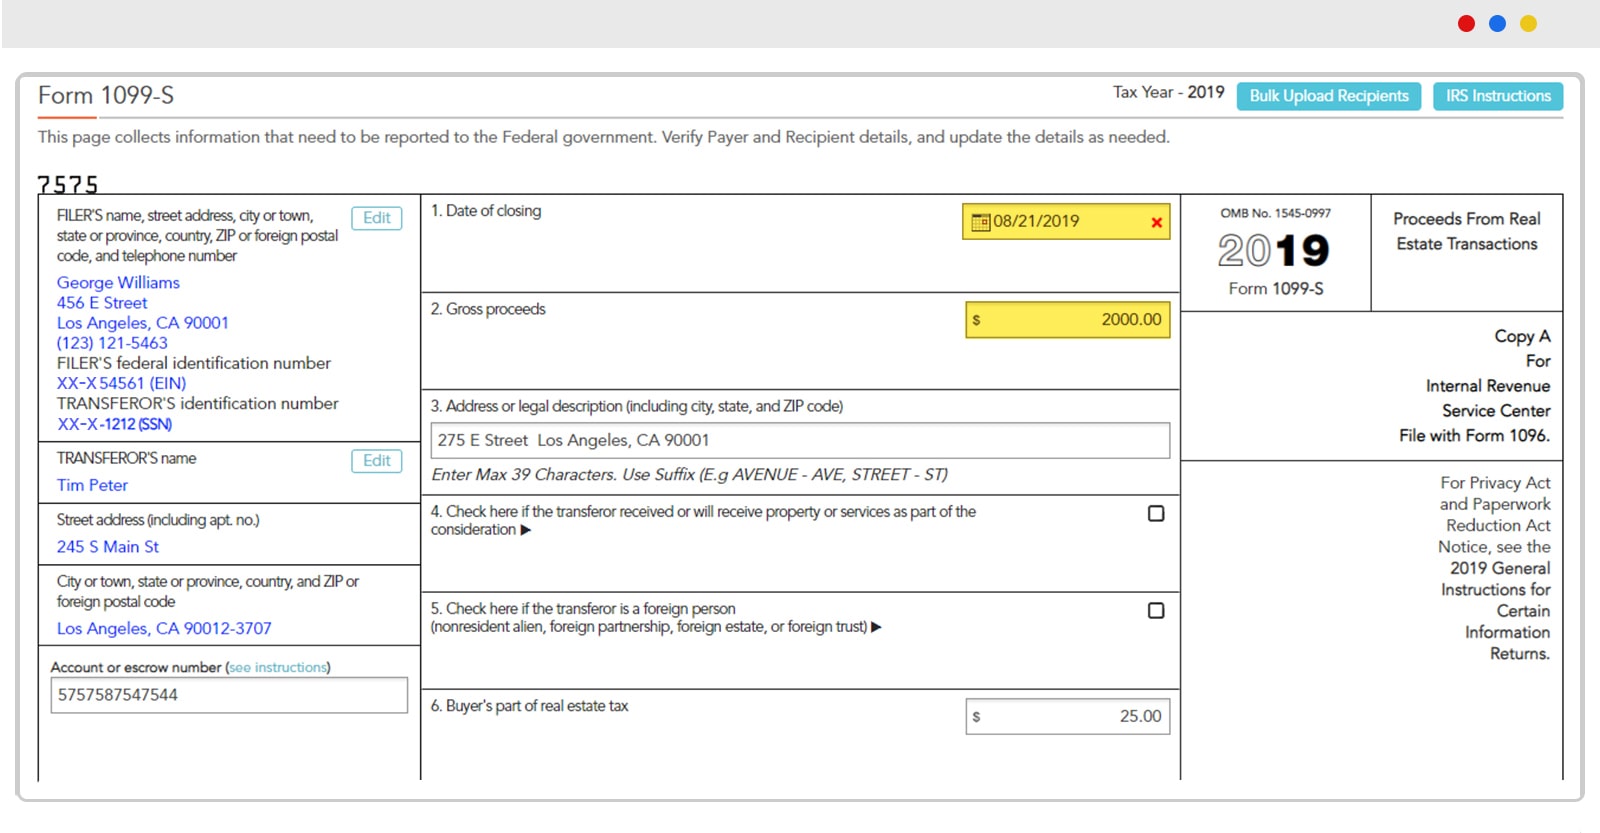Edit the TRANSFEROR'S name
The height and width of the screenshot is (833, 1600).
point(377,461)
